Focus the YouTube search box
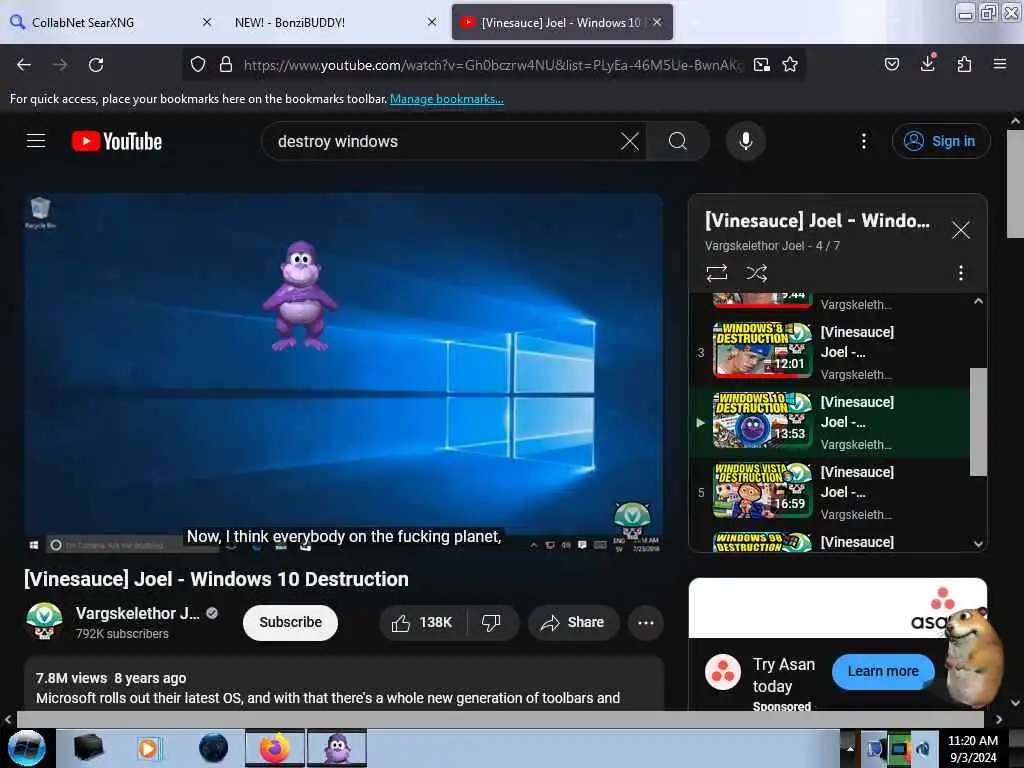 (444, 141)
